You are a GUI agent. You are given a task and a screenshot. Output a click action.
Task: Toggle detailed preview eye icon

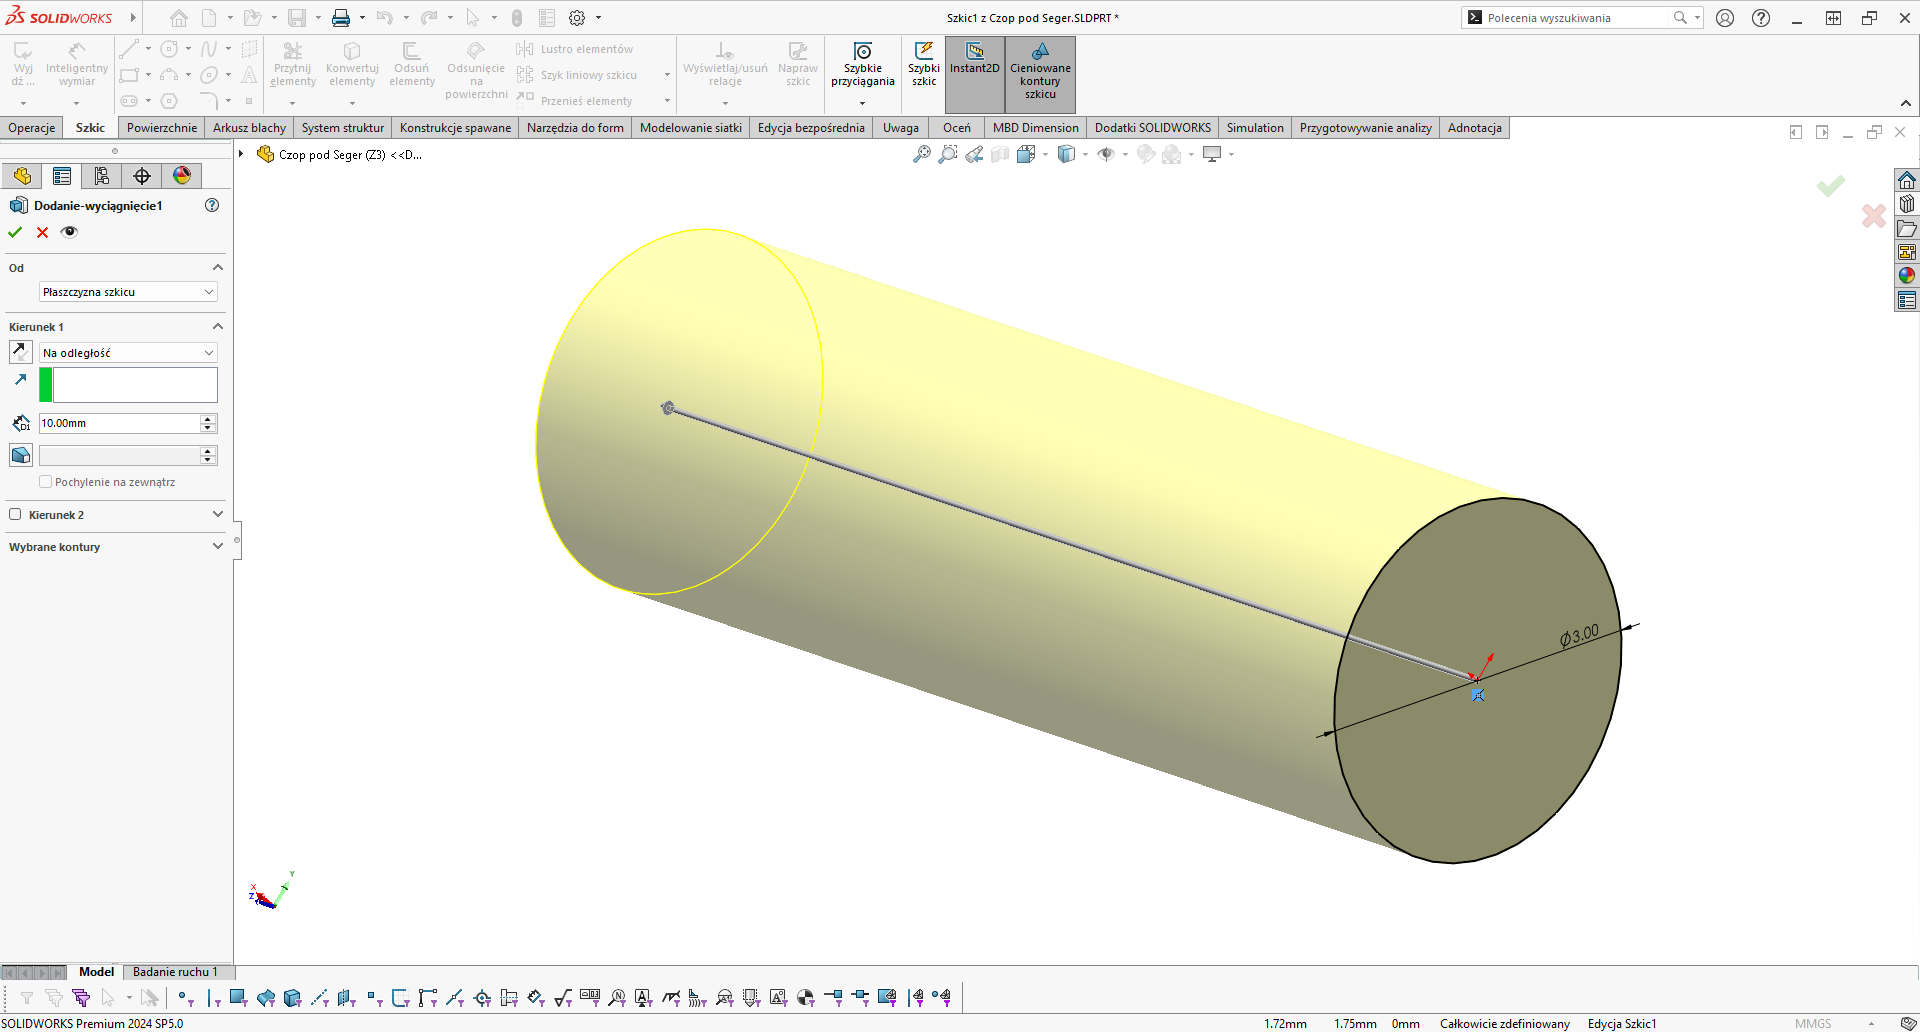coord(69,232)
